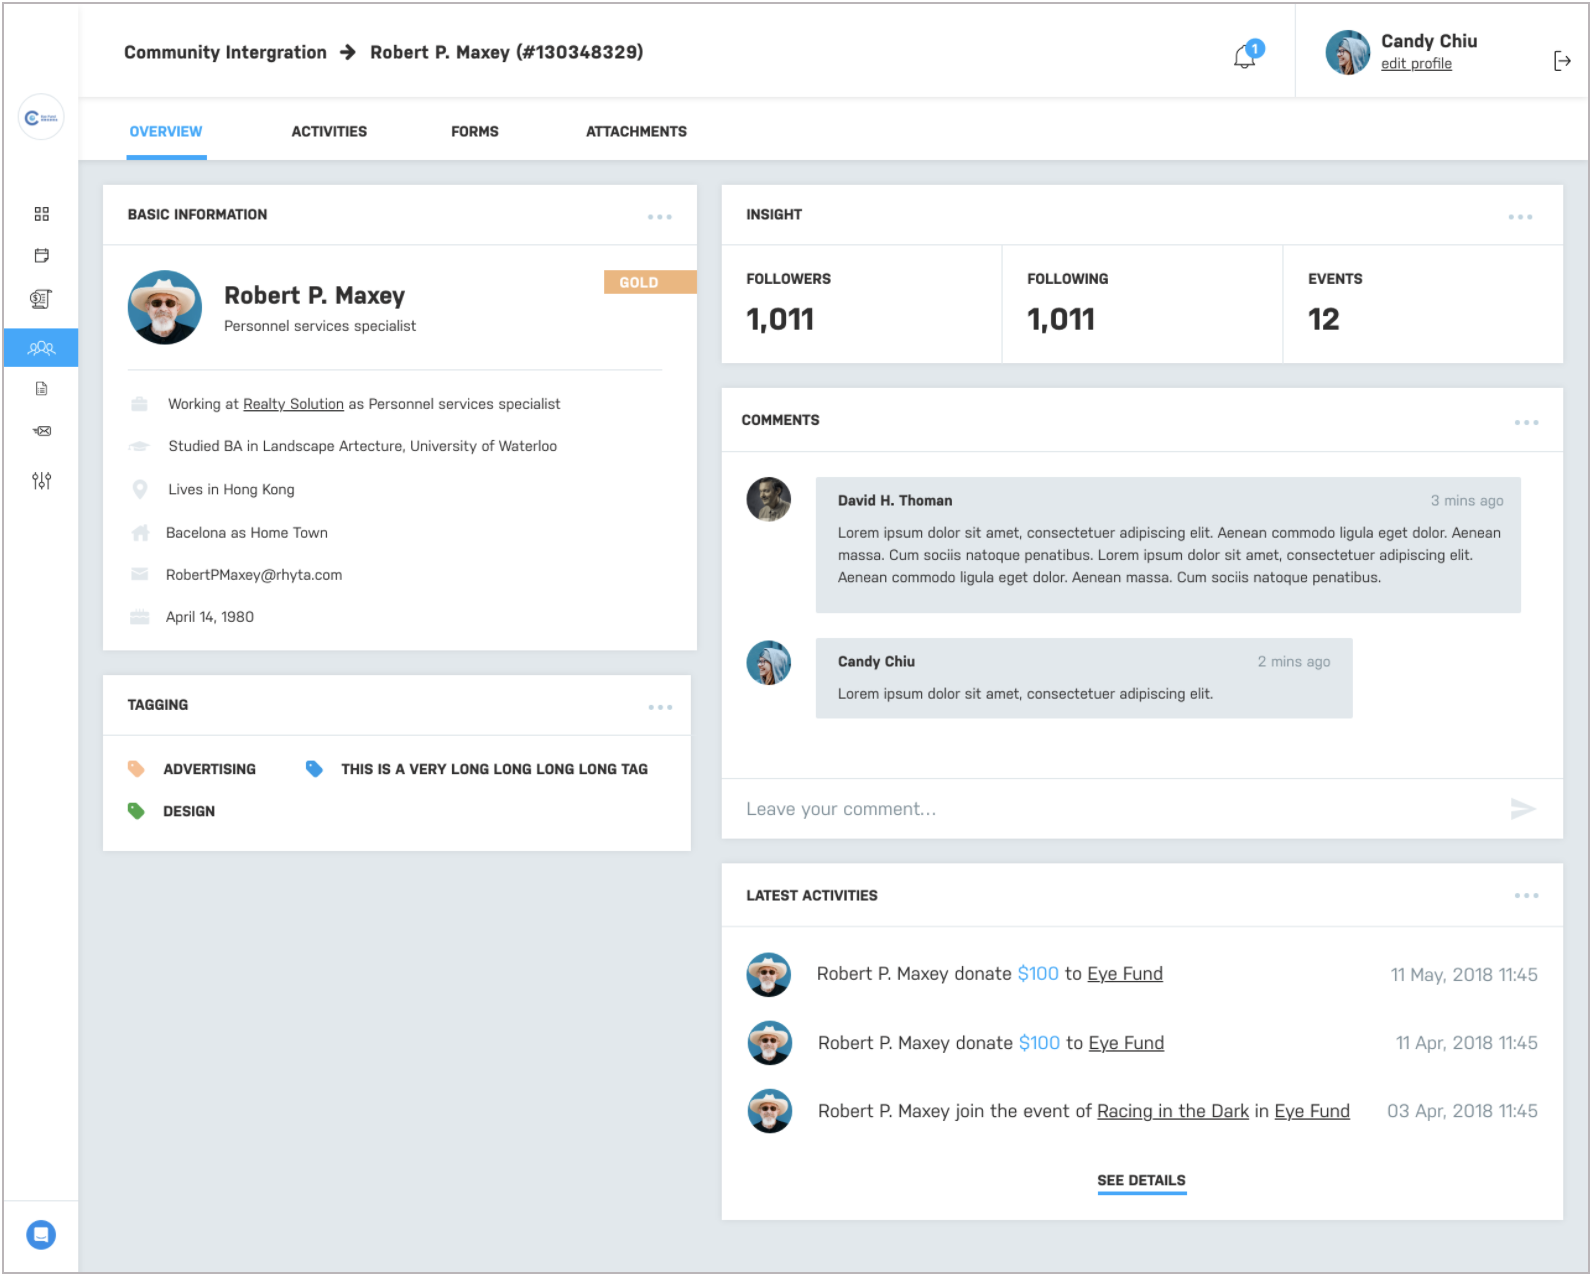
Task: Open the settings sliders icon in sidebar
Action: click(41, 481)
